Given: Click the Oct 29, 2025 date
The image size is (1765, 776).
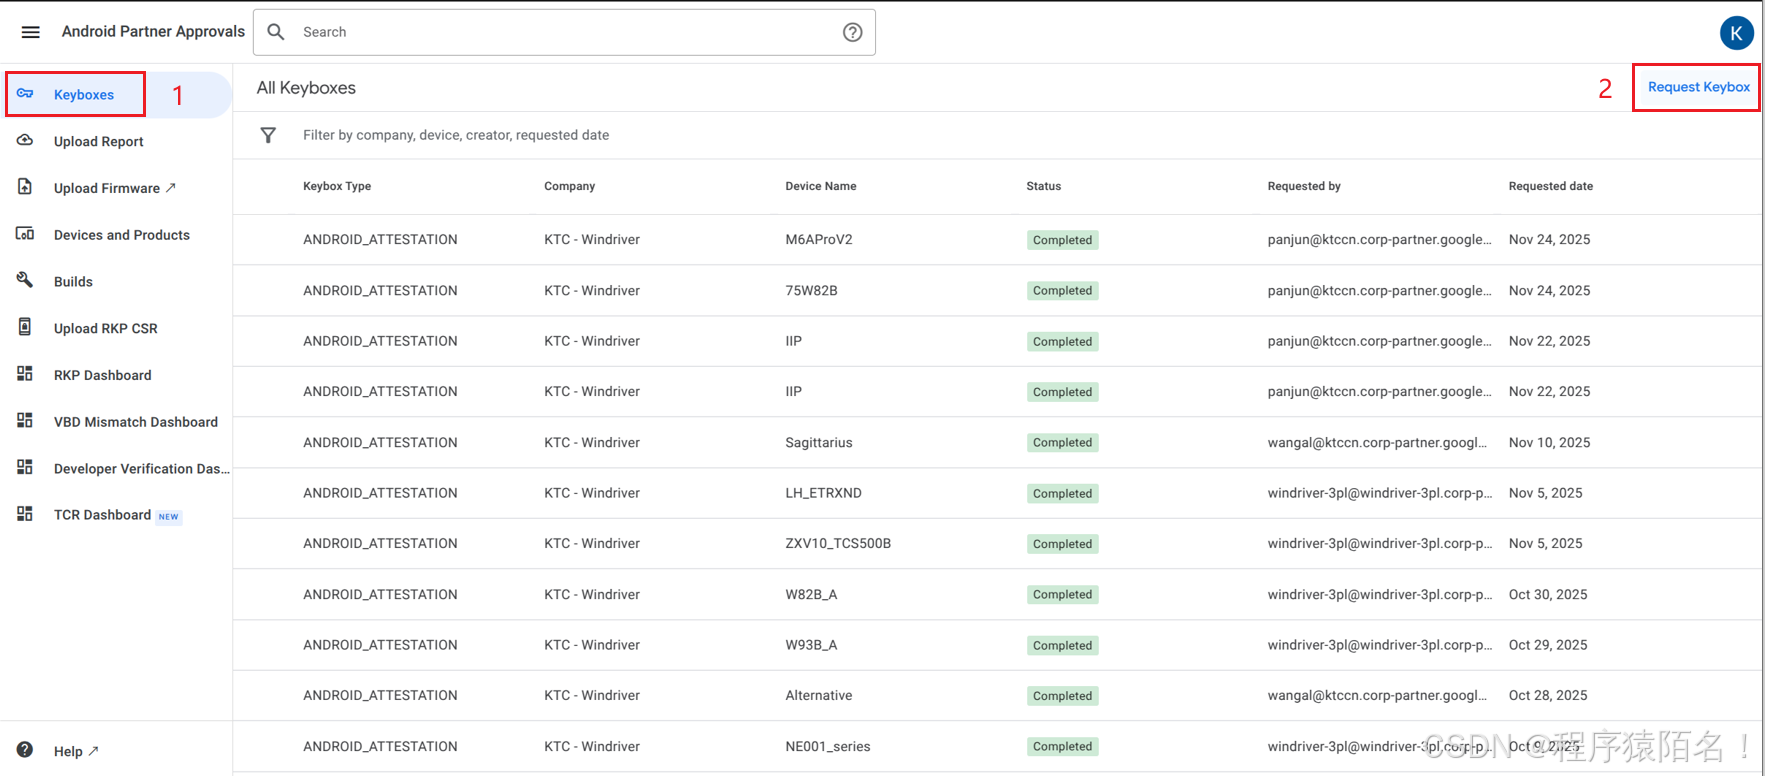Looking at the screenshot, I should coord(1548,645).
